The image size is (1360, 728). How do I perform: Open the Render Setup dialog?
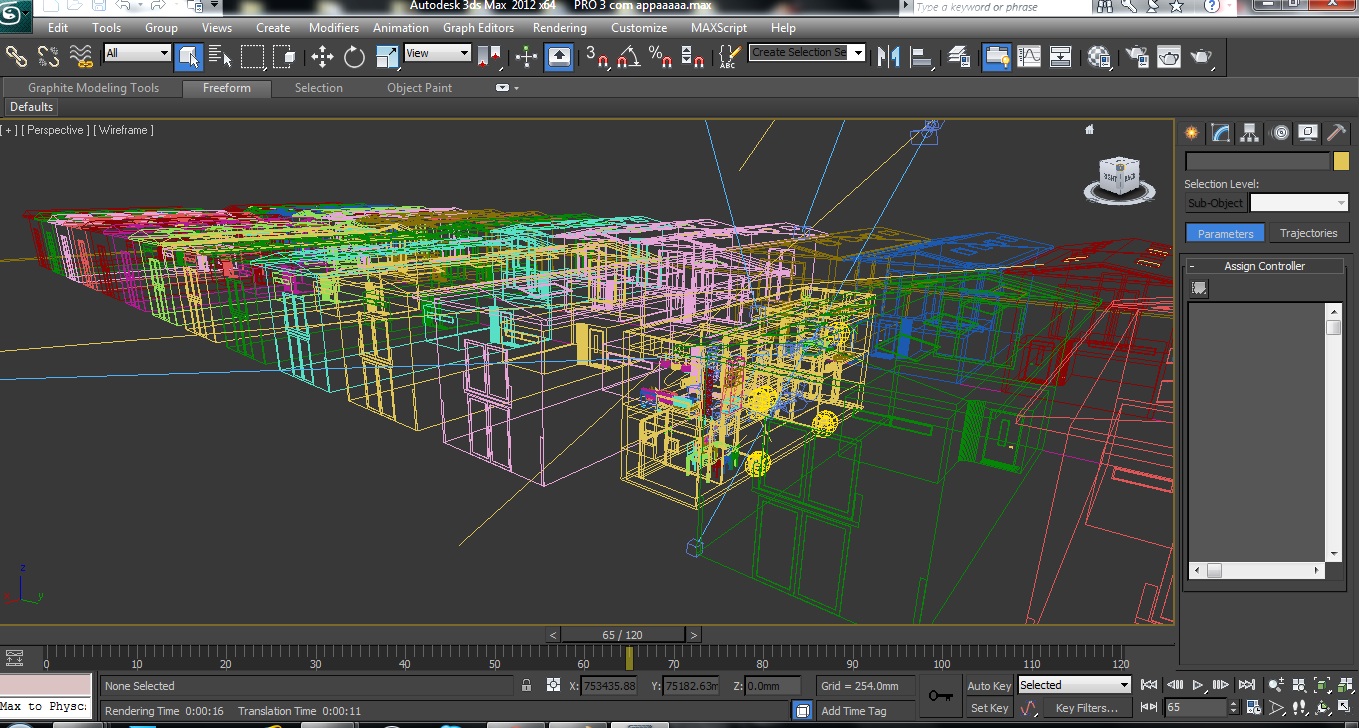click(x=1135, y=57)
